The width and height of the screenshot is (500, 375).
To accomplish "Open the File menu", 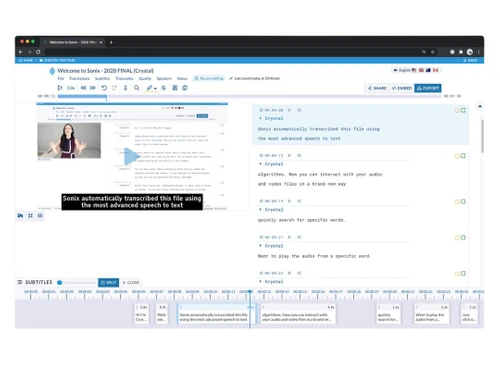I will 61,78.
